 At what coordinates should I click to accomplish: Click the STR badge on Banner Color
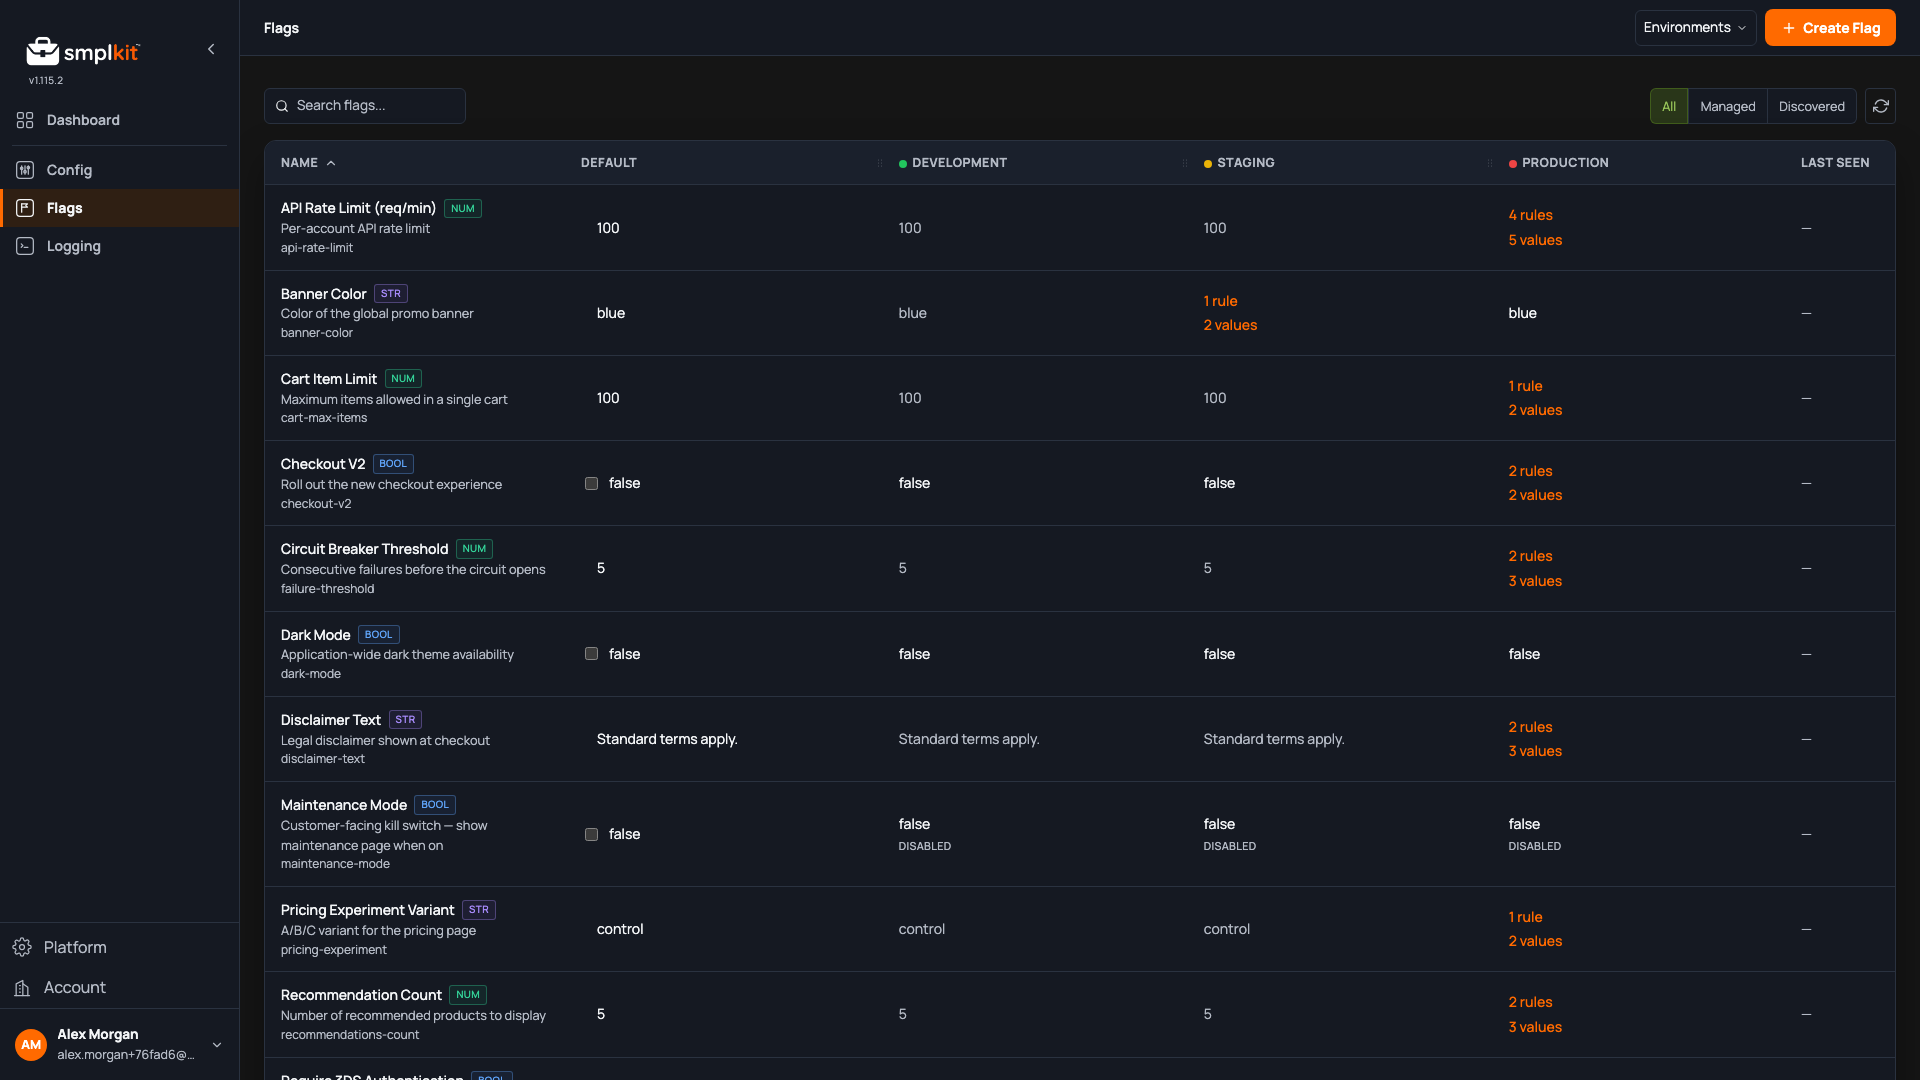390,294
